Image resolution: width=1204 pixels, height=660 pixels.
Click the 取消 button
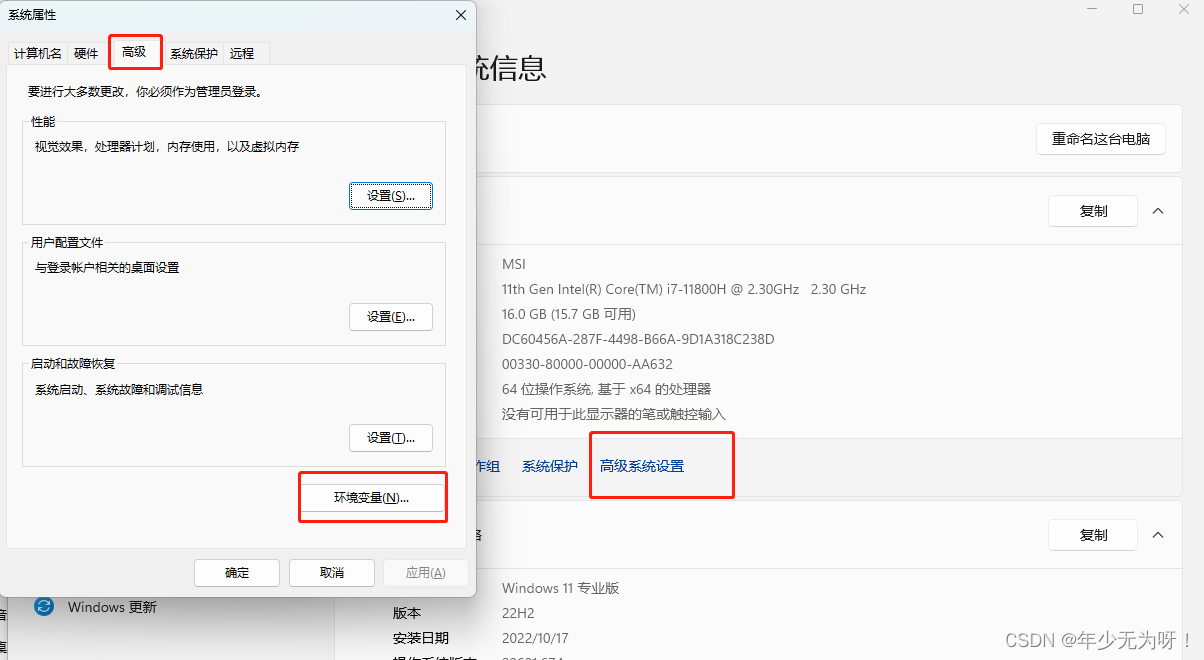(x=332, y=573)
